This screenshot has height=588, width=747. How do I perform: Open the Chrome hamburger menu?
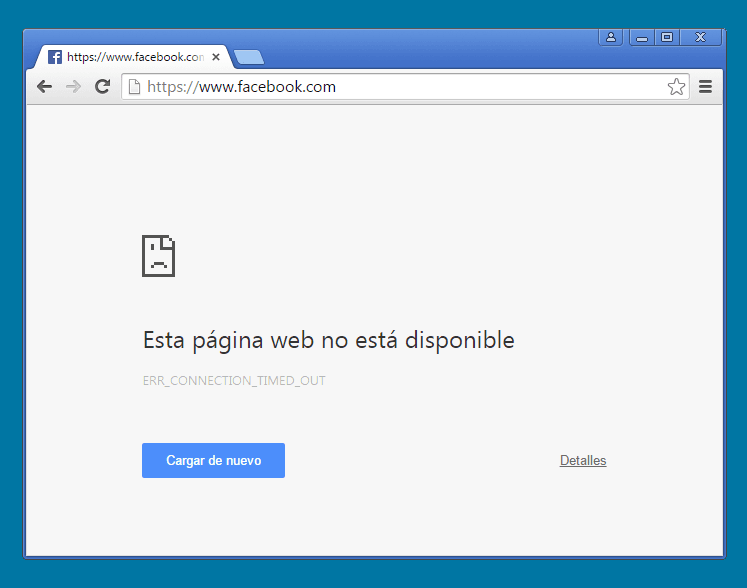[x=706, y=87]
